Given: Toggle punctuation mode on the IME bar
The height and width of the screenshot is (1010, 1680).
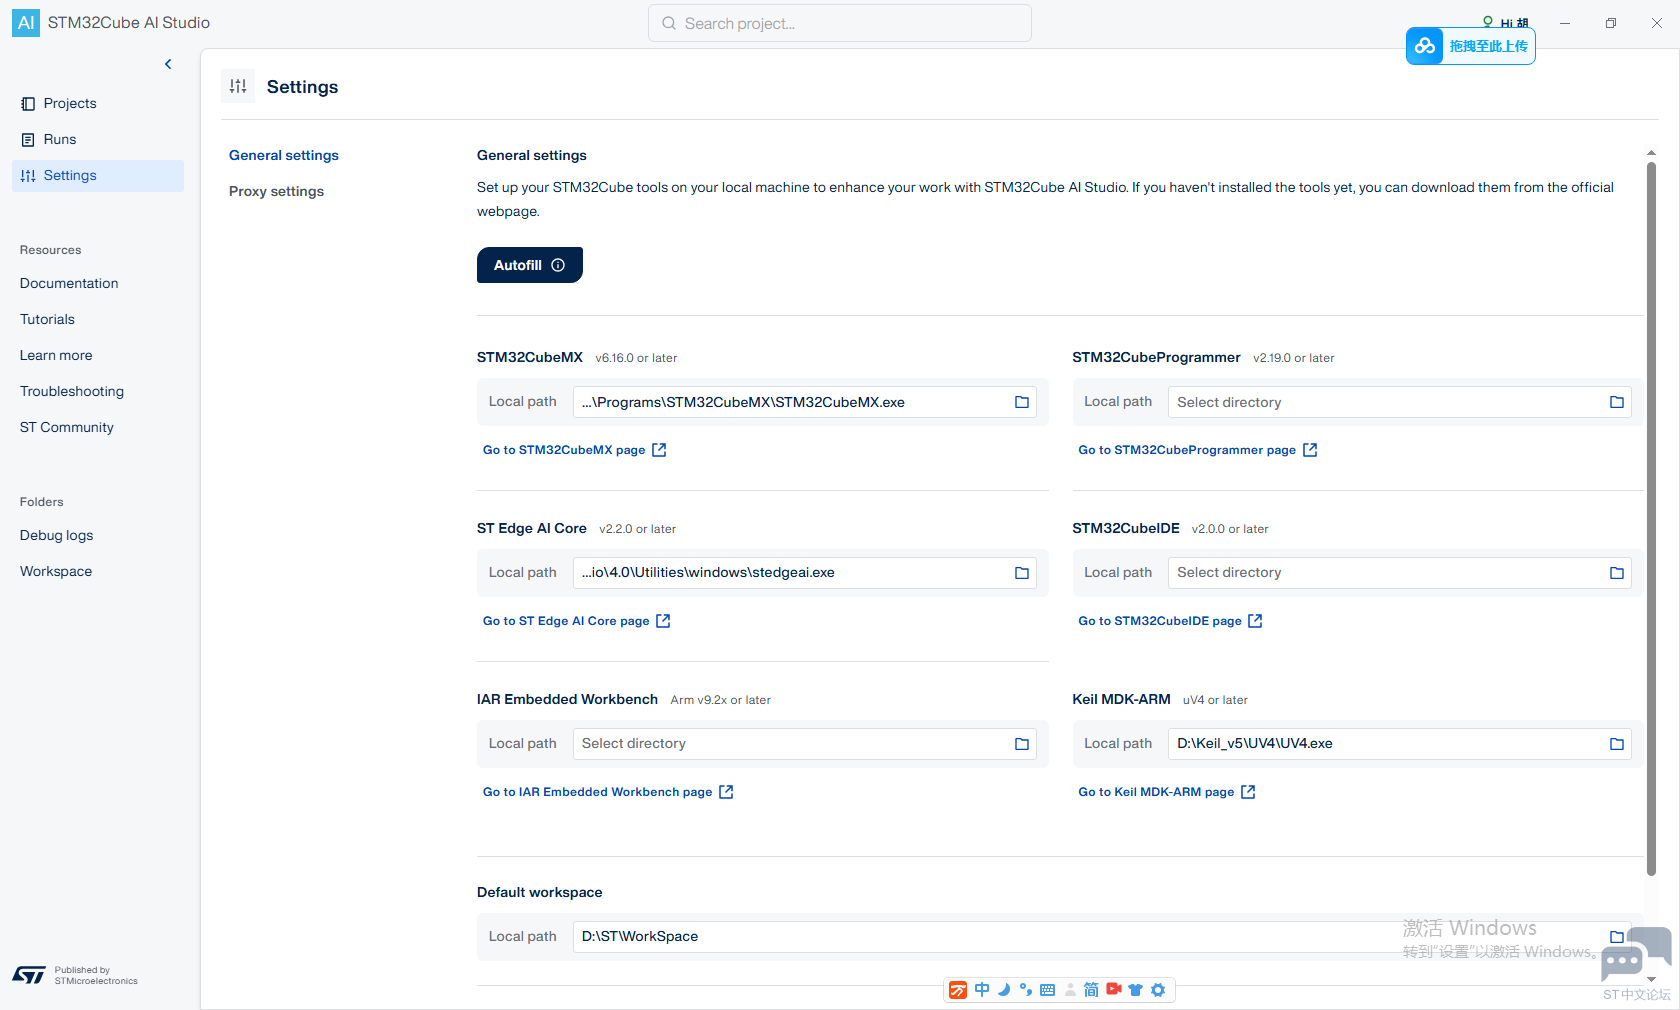Looking at the screenshot, I should [1026, 990].
